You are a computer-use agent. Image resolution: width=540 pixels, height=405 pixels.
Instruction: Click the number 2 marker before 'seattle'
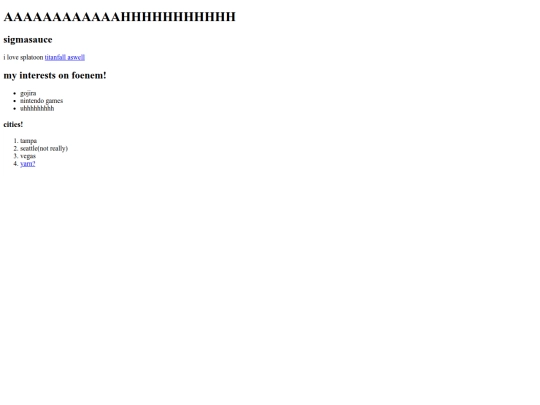(15, 148)
